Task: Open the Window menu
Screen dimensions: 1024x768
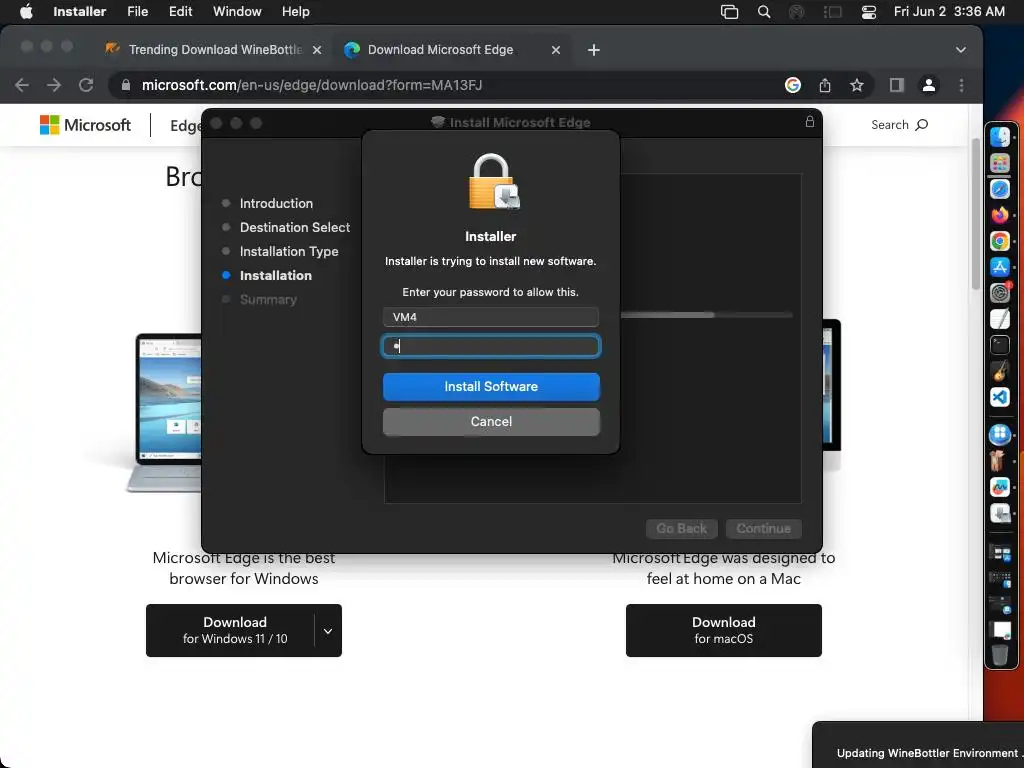Action: (237, 12)
